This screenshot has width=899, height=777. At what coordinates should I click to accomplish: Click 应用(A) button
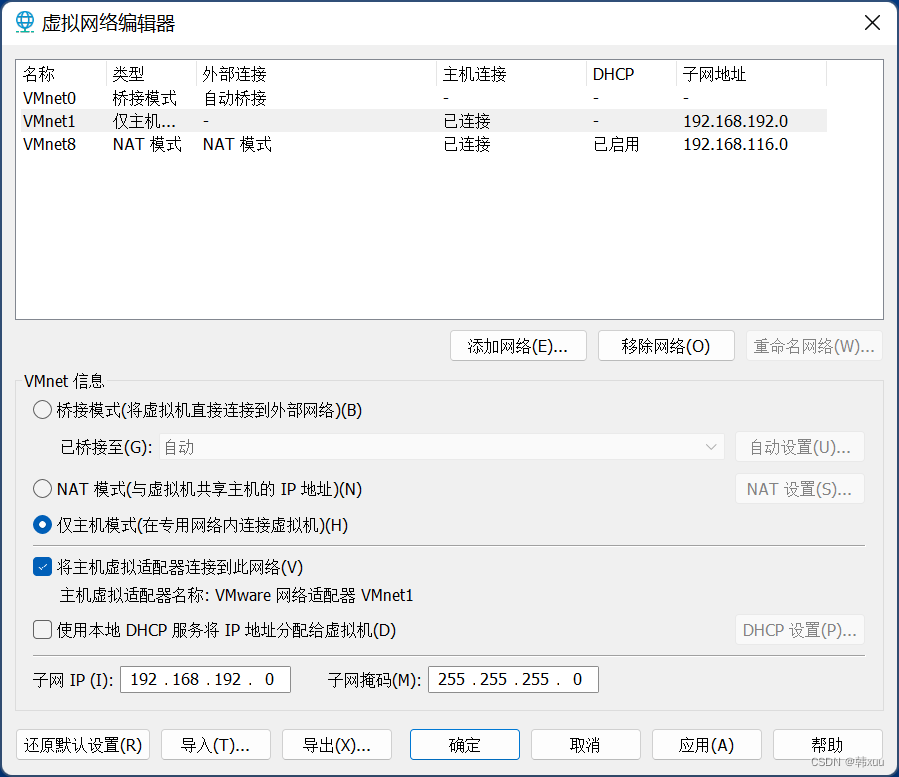click(x=707, y=745)
